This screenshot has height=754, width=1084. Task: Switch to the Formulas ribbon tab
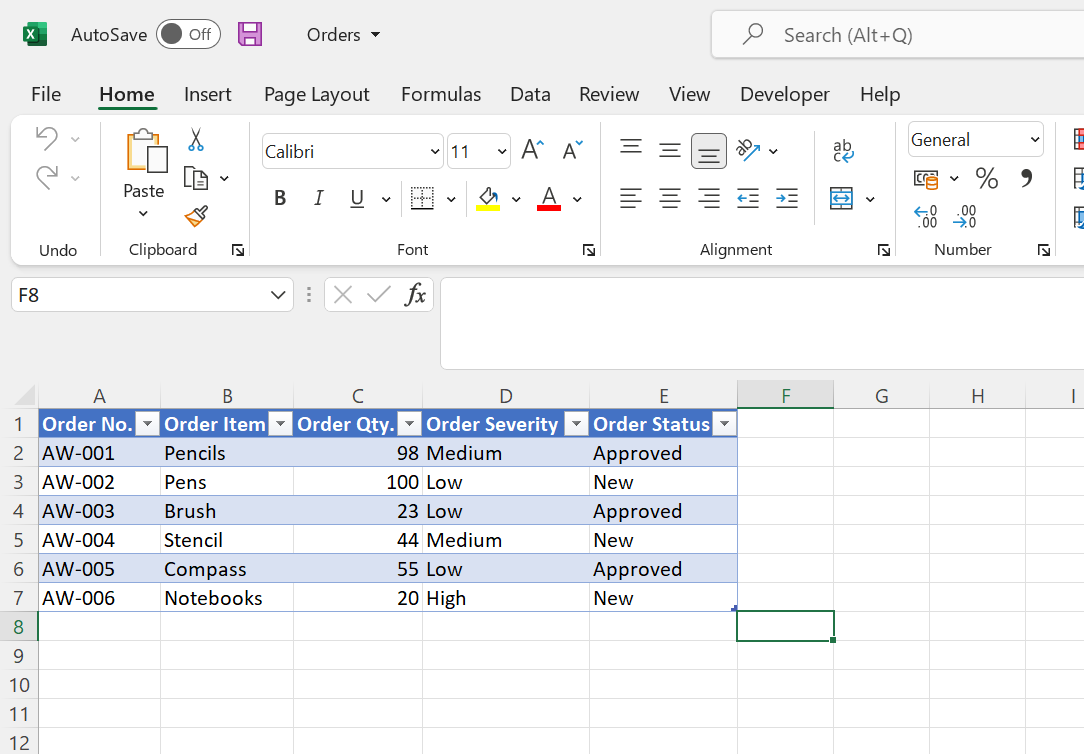(440, 94)
